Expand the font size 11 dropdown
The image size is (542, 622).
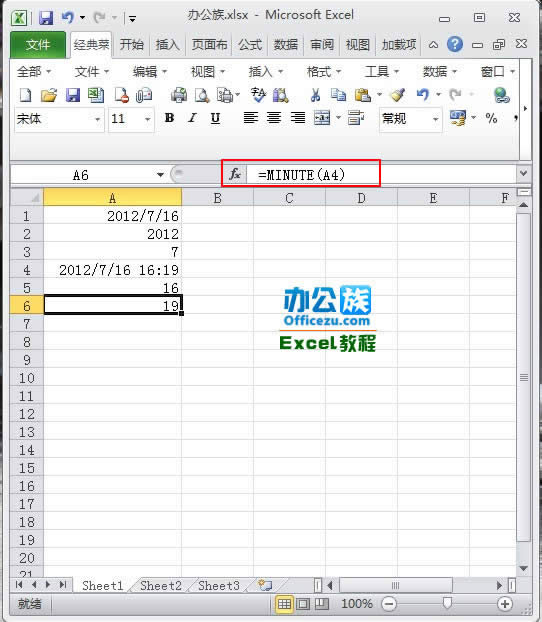(x=148, y=119)
